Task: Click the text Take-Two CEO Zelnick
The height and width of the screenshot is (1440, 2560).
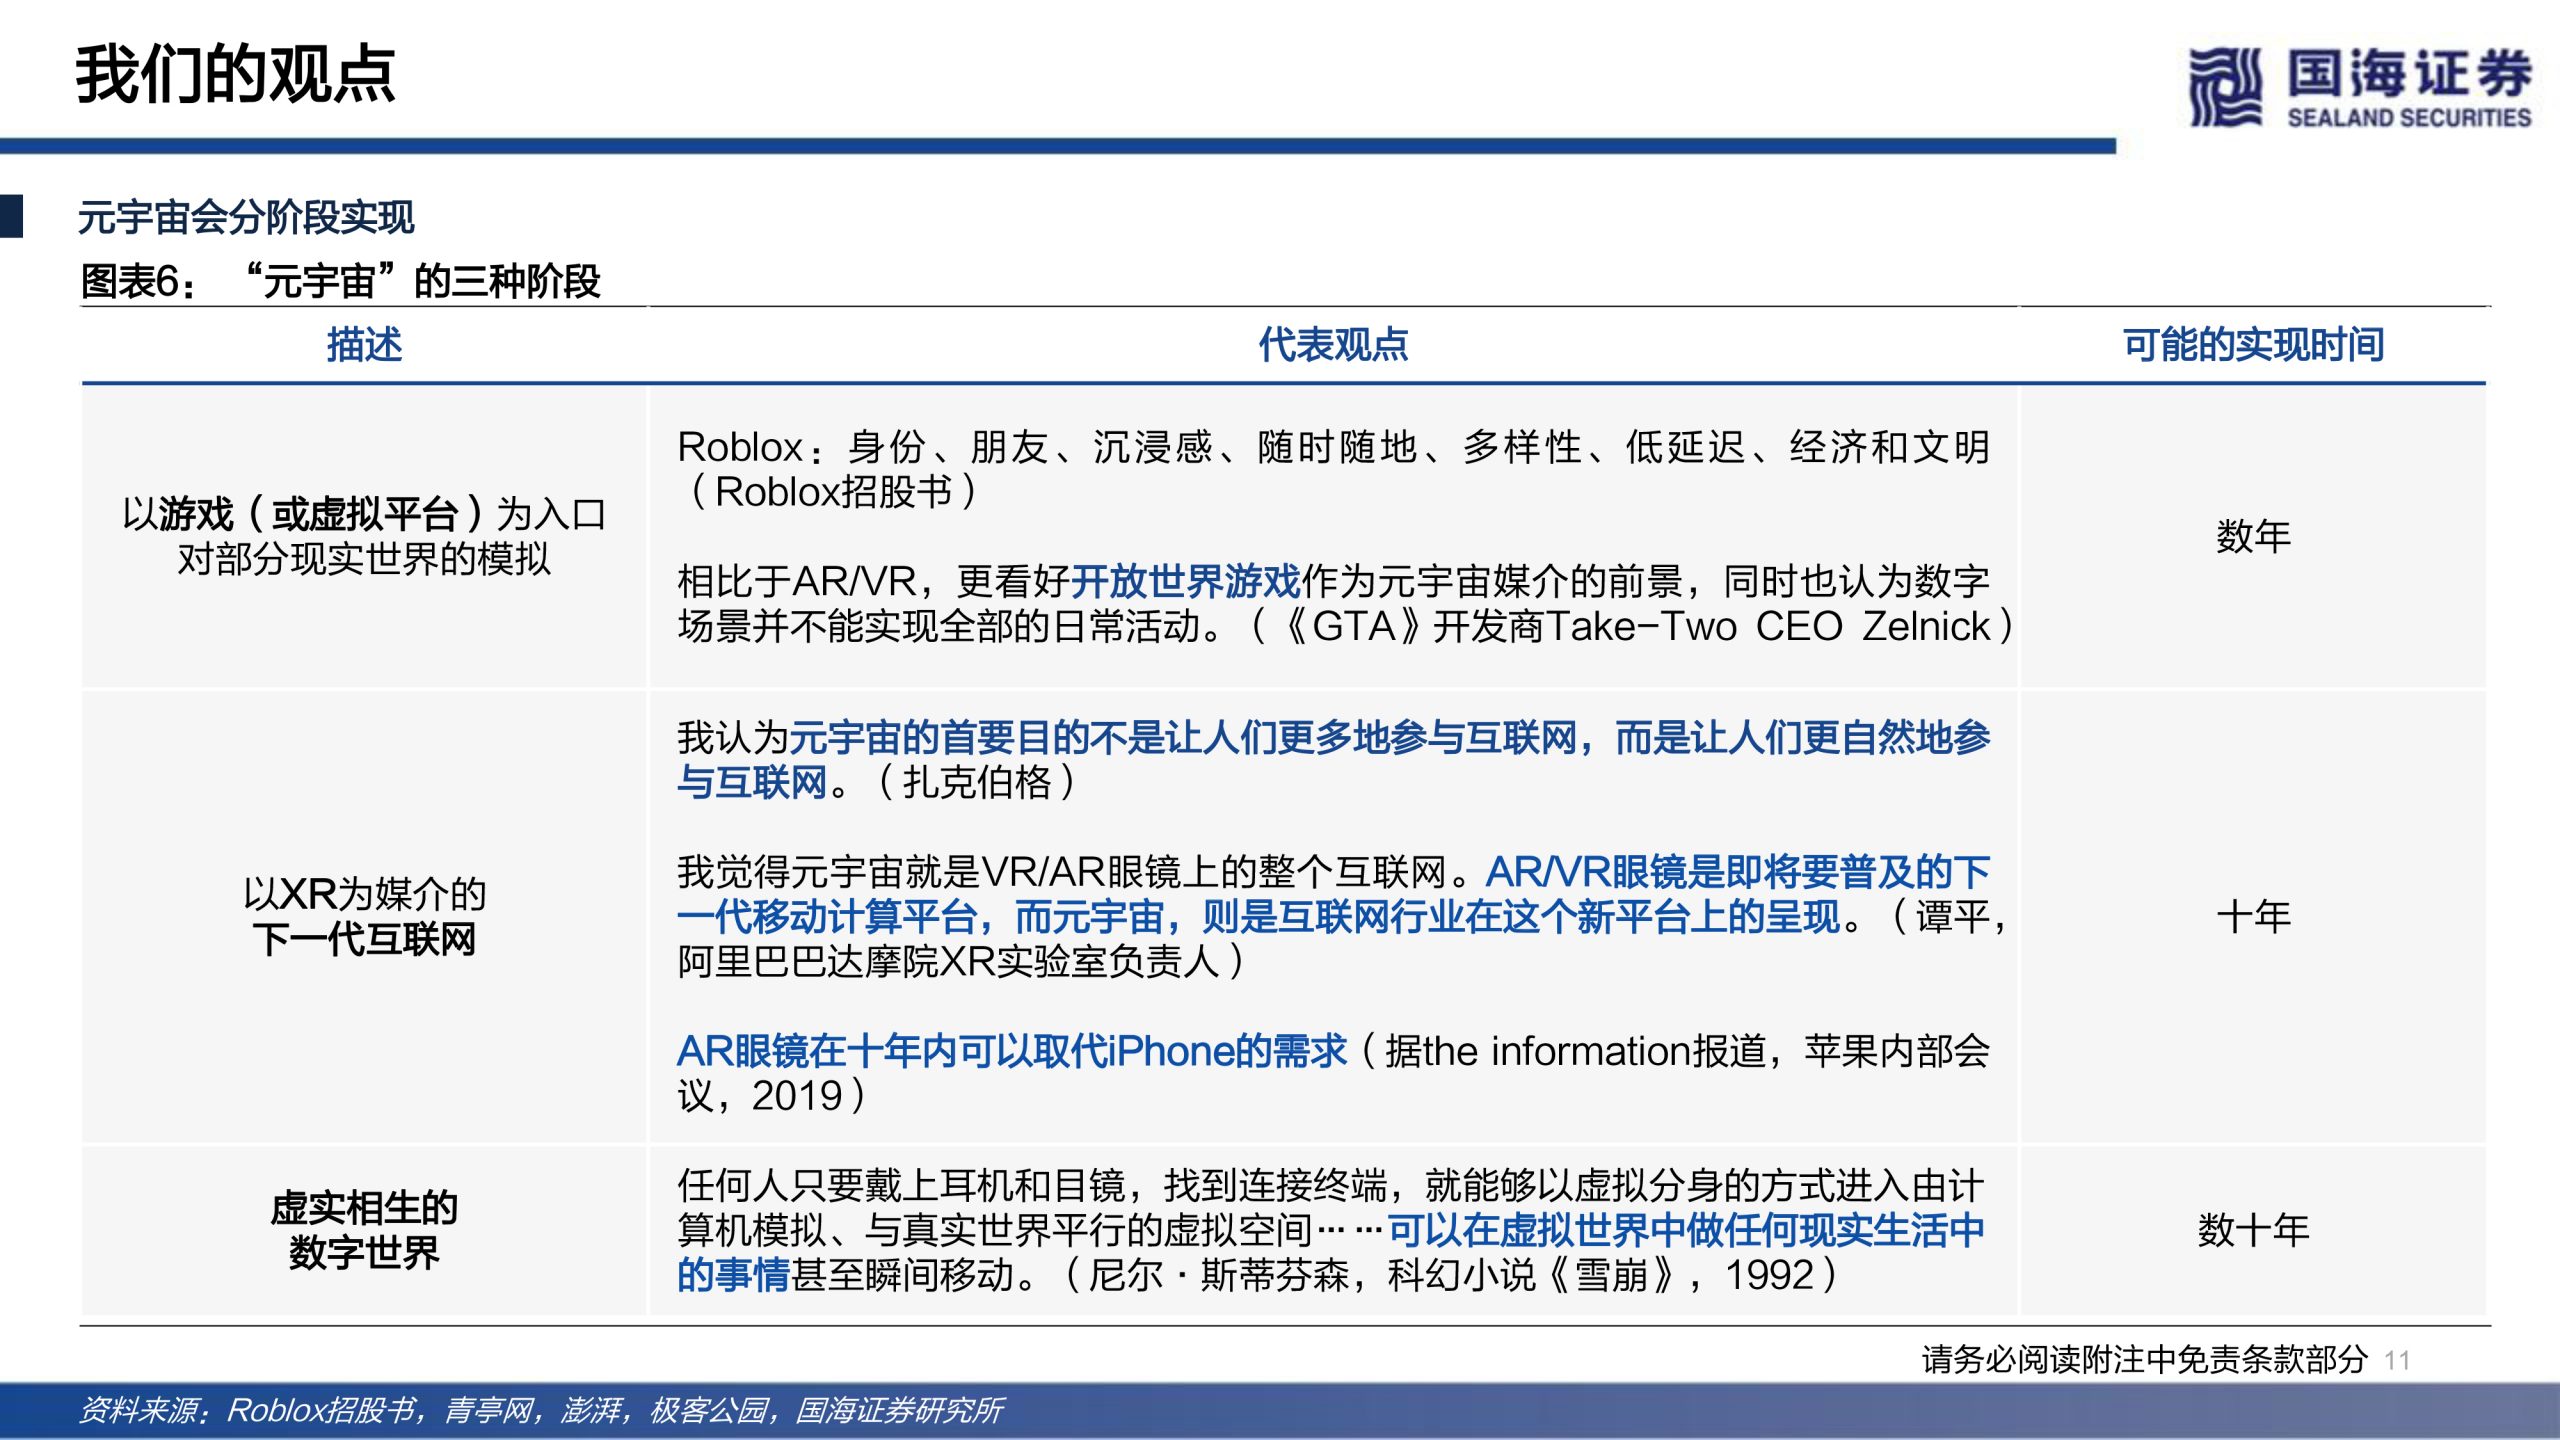Action: (x=1768, y=626)
